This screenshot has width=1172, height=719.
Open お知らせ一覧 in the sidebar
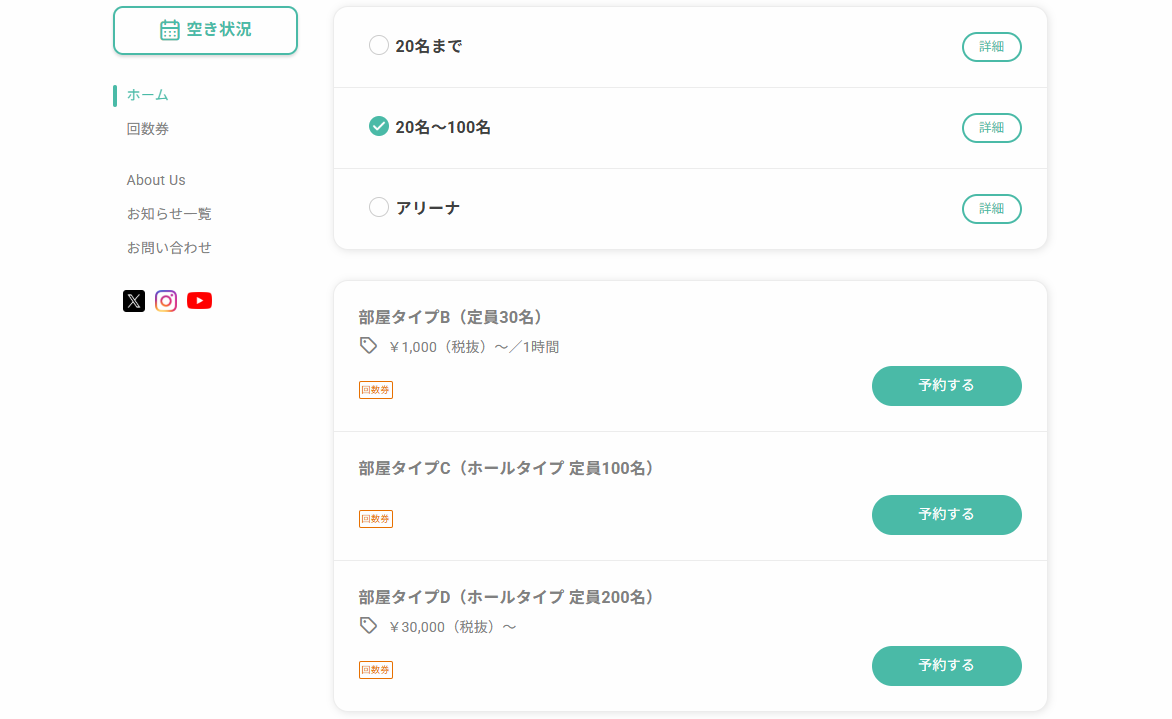point(169,214)
